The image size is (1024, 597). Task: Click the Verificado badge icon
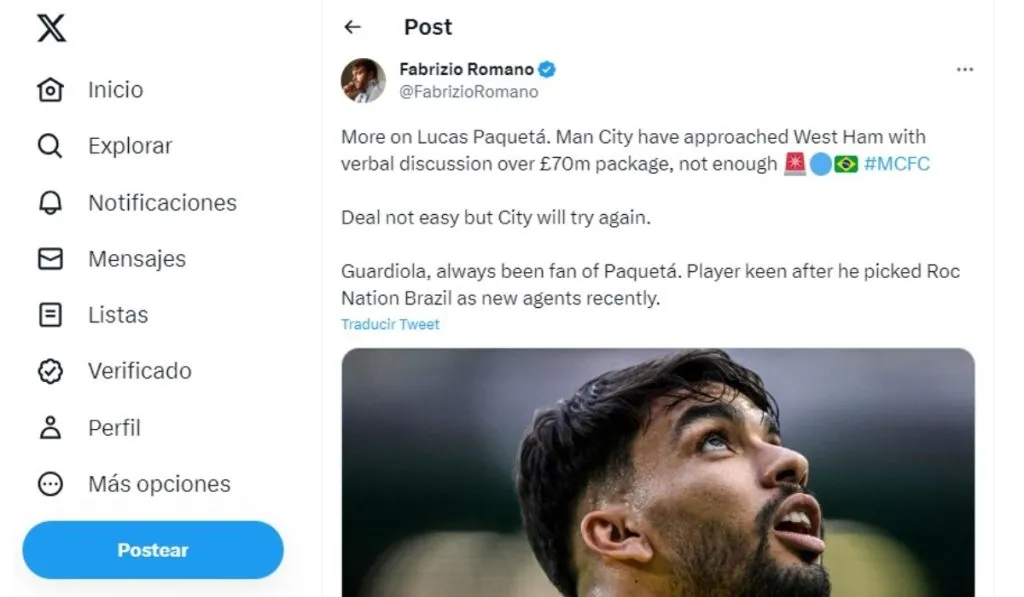[x=50, y=371]
